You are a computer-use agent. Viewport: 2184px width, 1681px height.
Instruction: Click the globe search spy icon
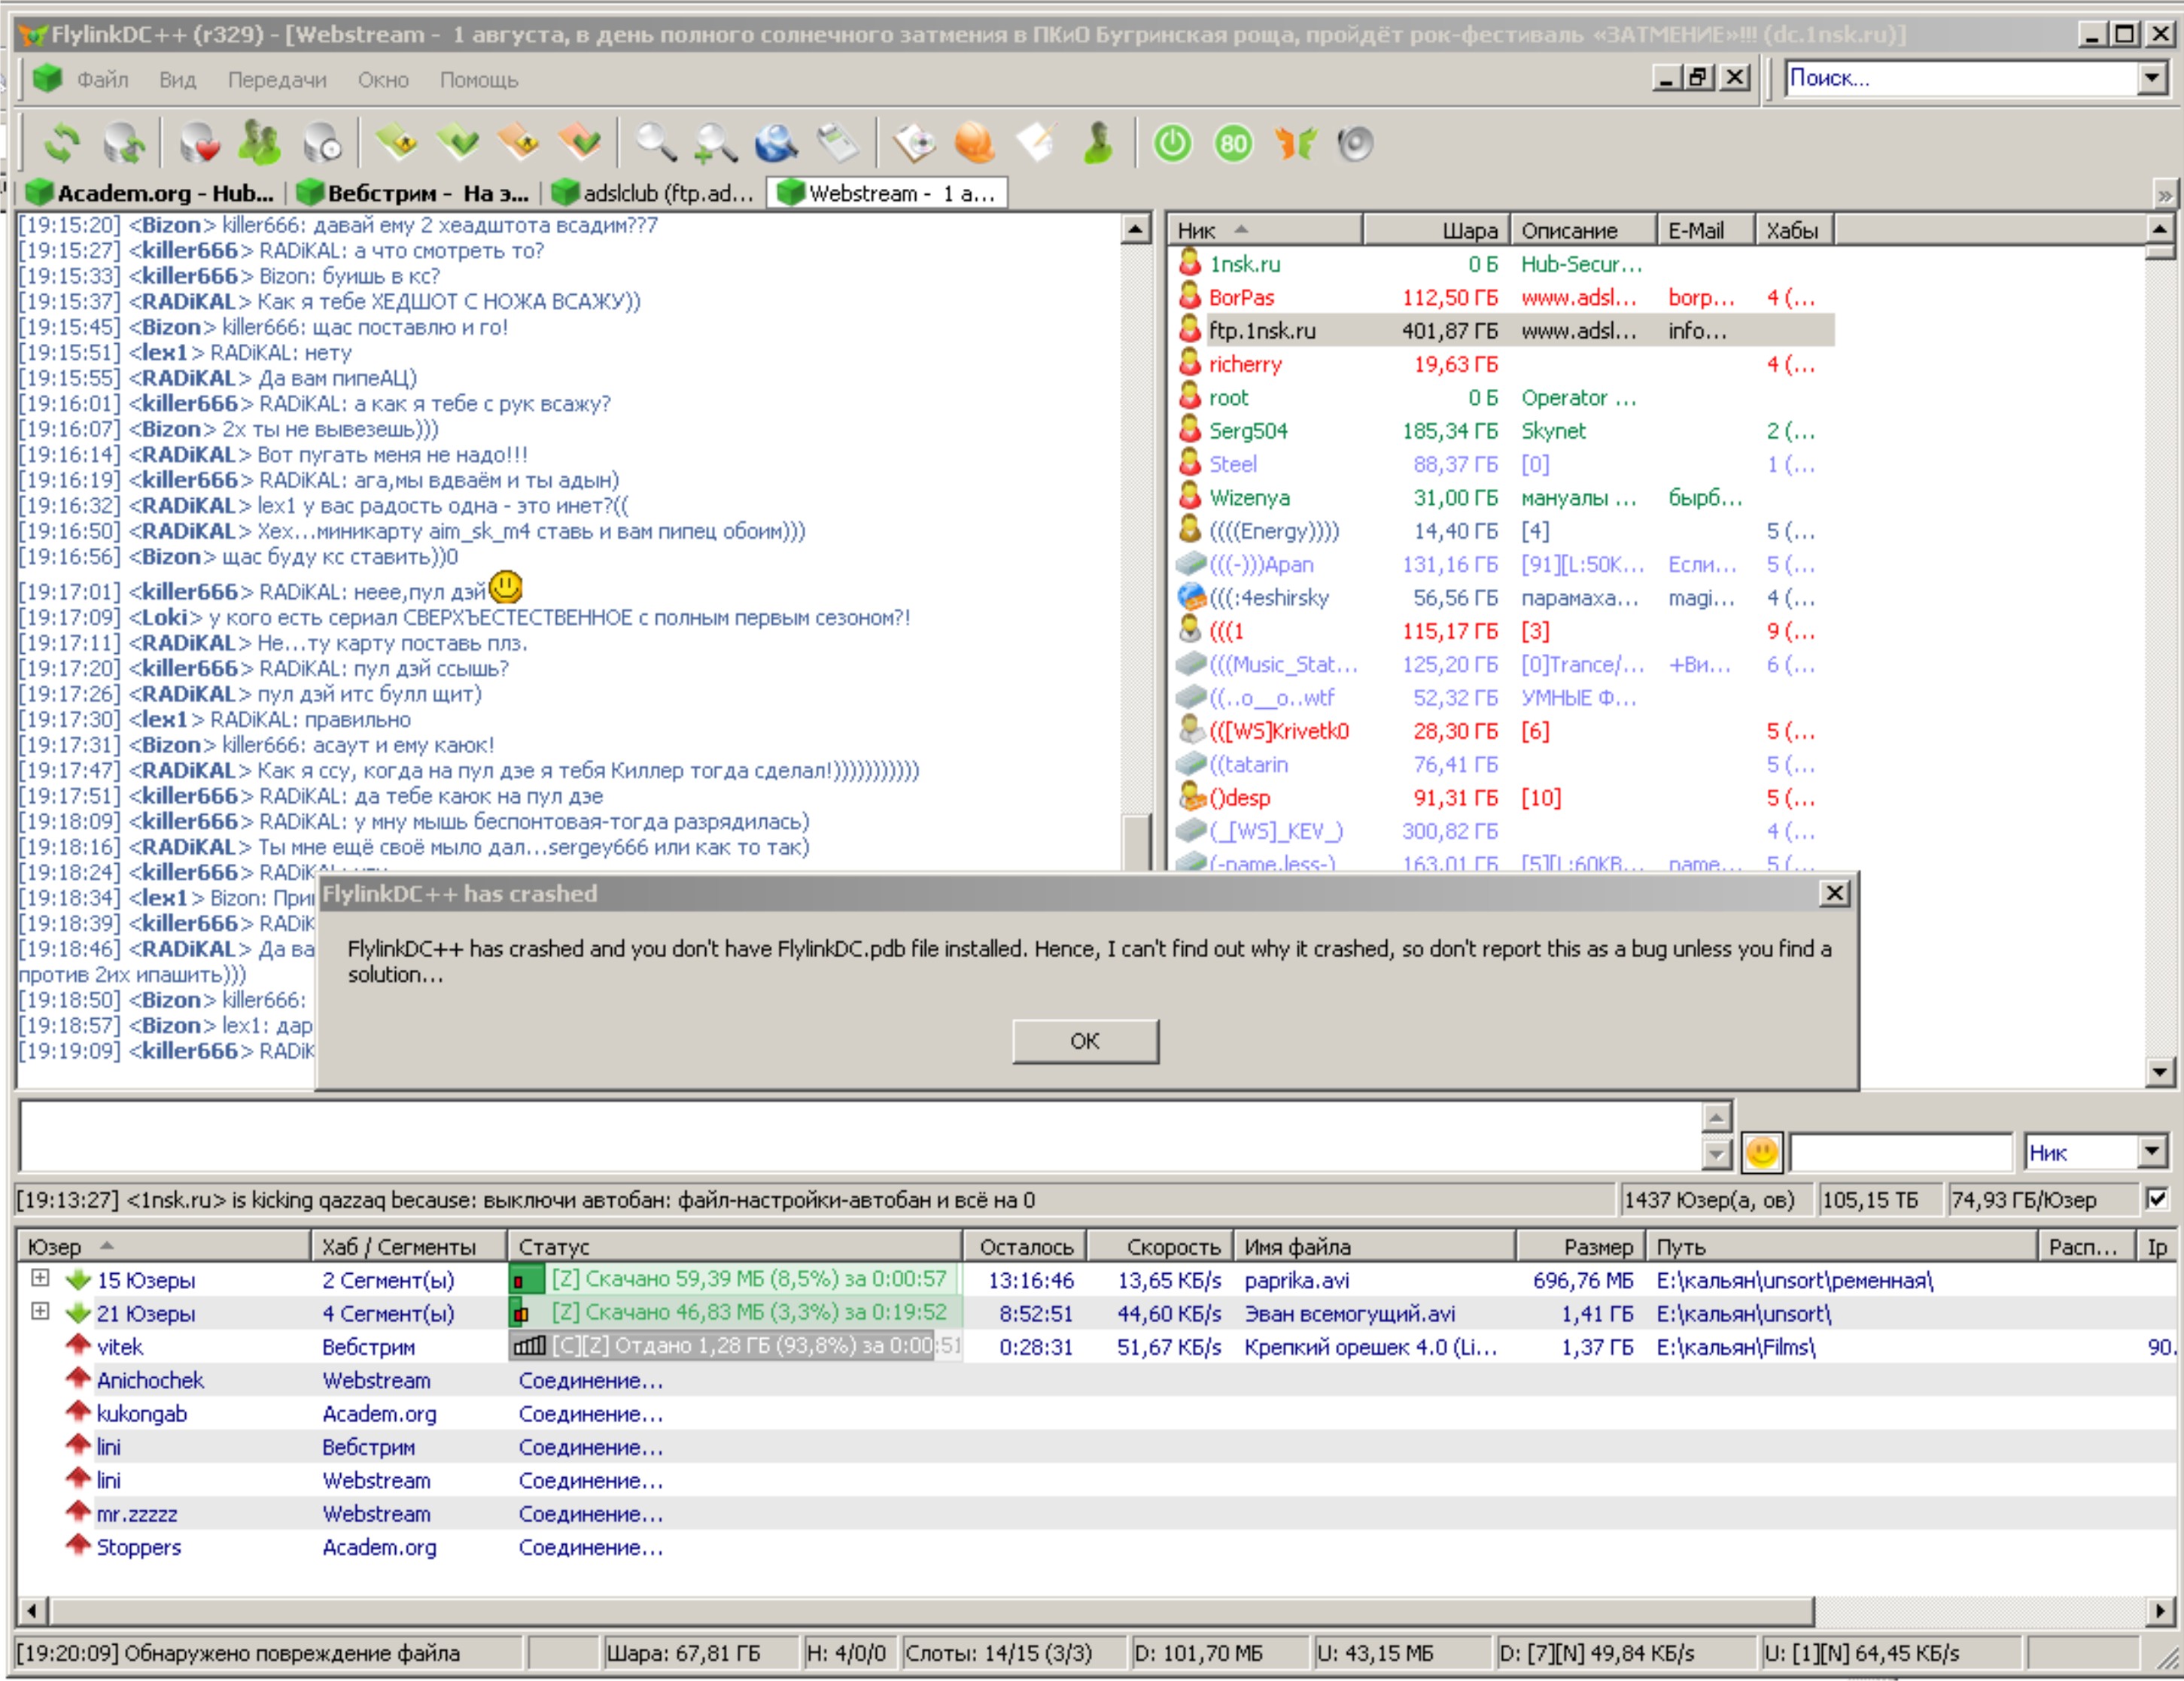click(x=776, y=144)
